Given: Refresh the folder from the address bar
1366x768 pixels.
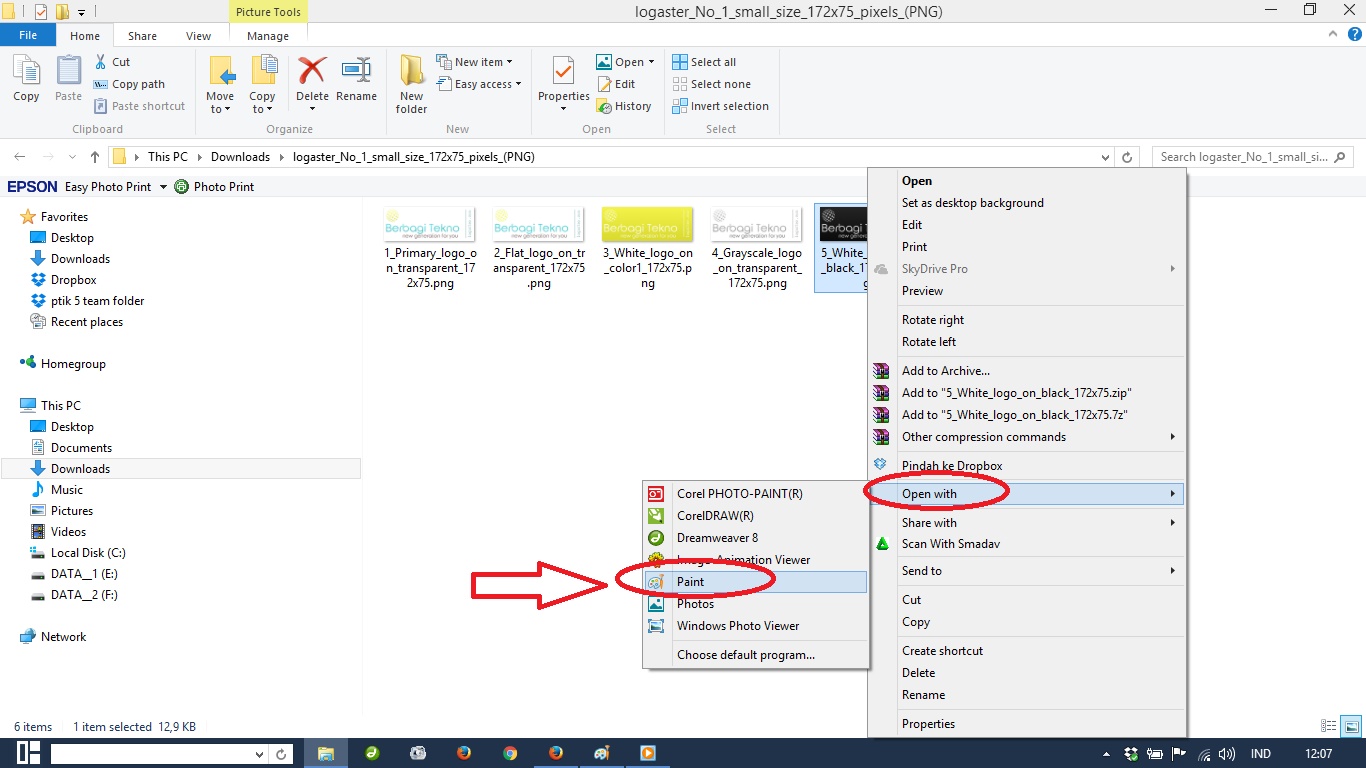Looking at the screenshot, I should pos(1127,157).
